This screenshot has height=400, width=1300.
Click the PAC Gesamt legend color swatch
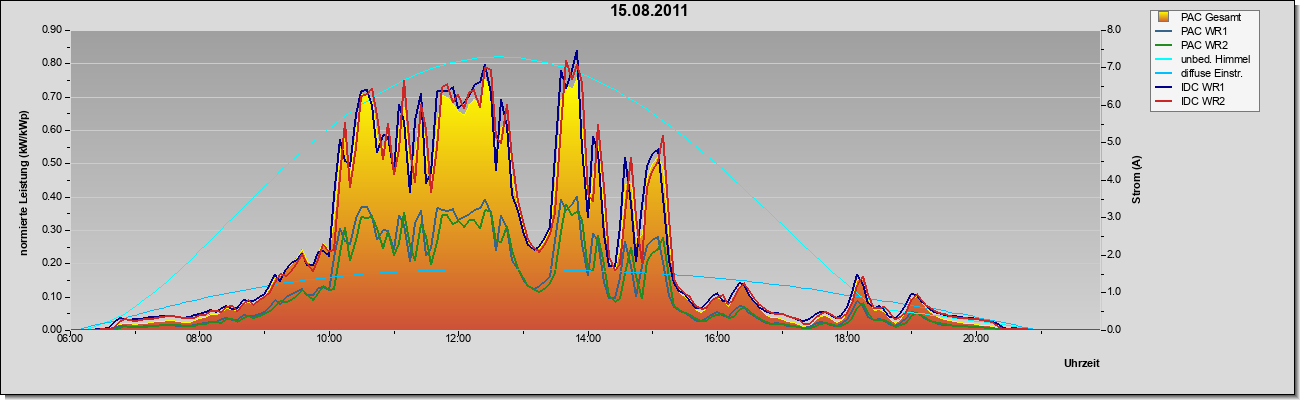1163,17
